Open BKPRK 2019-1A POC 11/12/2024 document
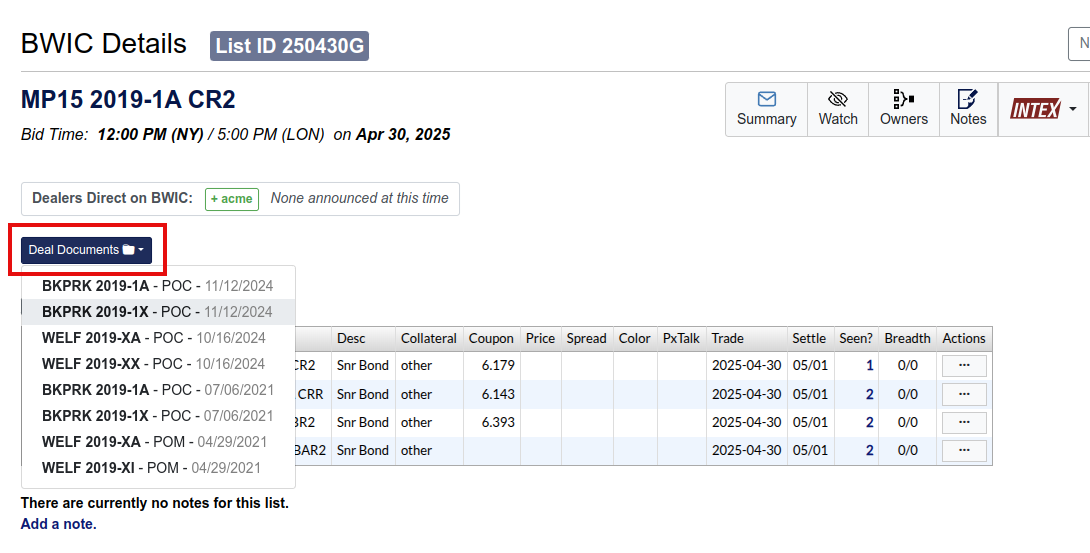Image resolution: width=1090 pixels, height=553 pixels. pos(157,286)
